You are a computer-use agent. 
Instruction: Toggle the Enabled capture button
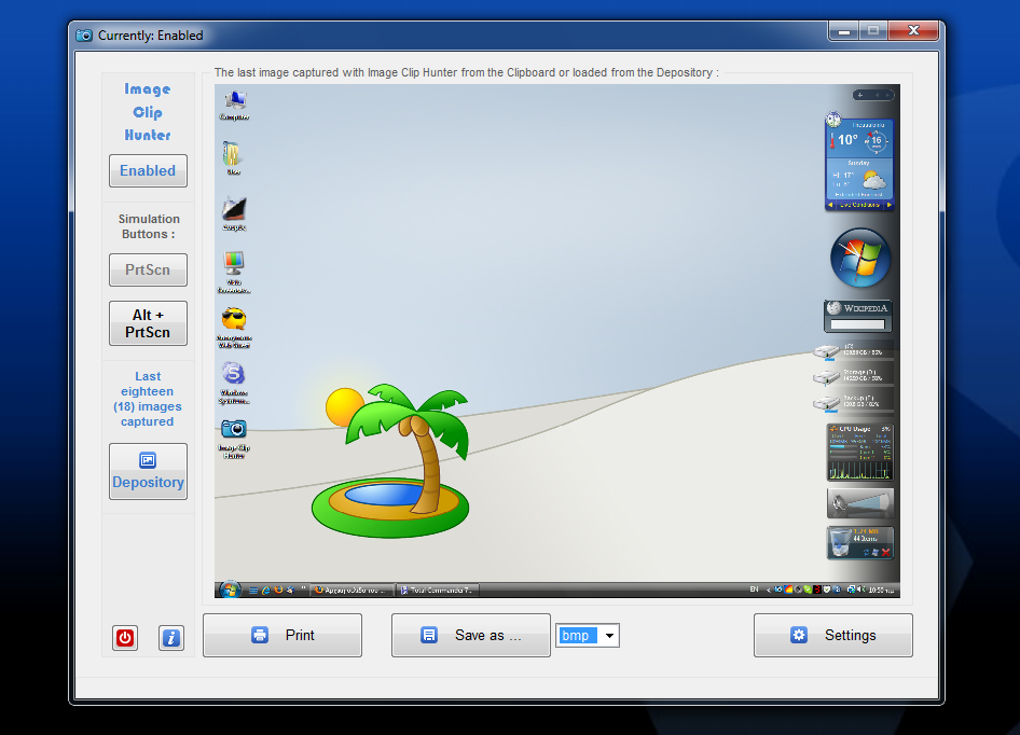point(148,170)
